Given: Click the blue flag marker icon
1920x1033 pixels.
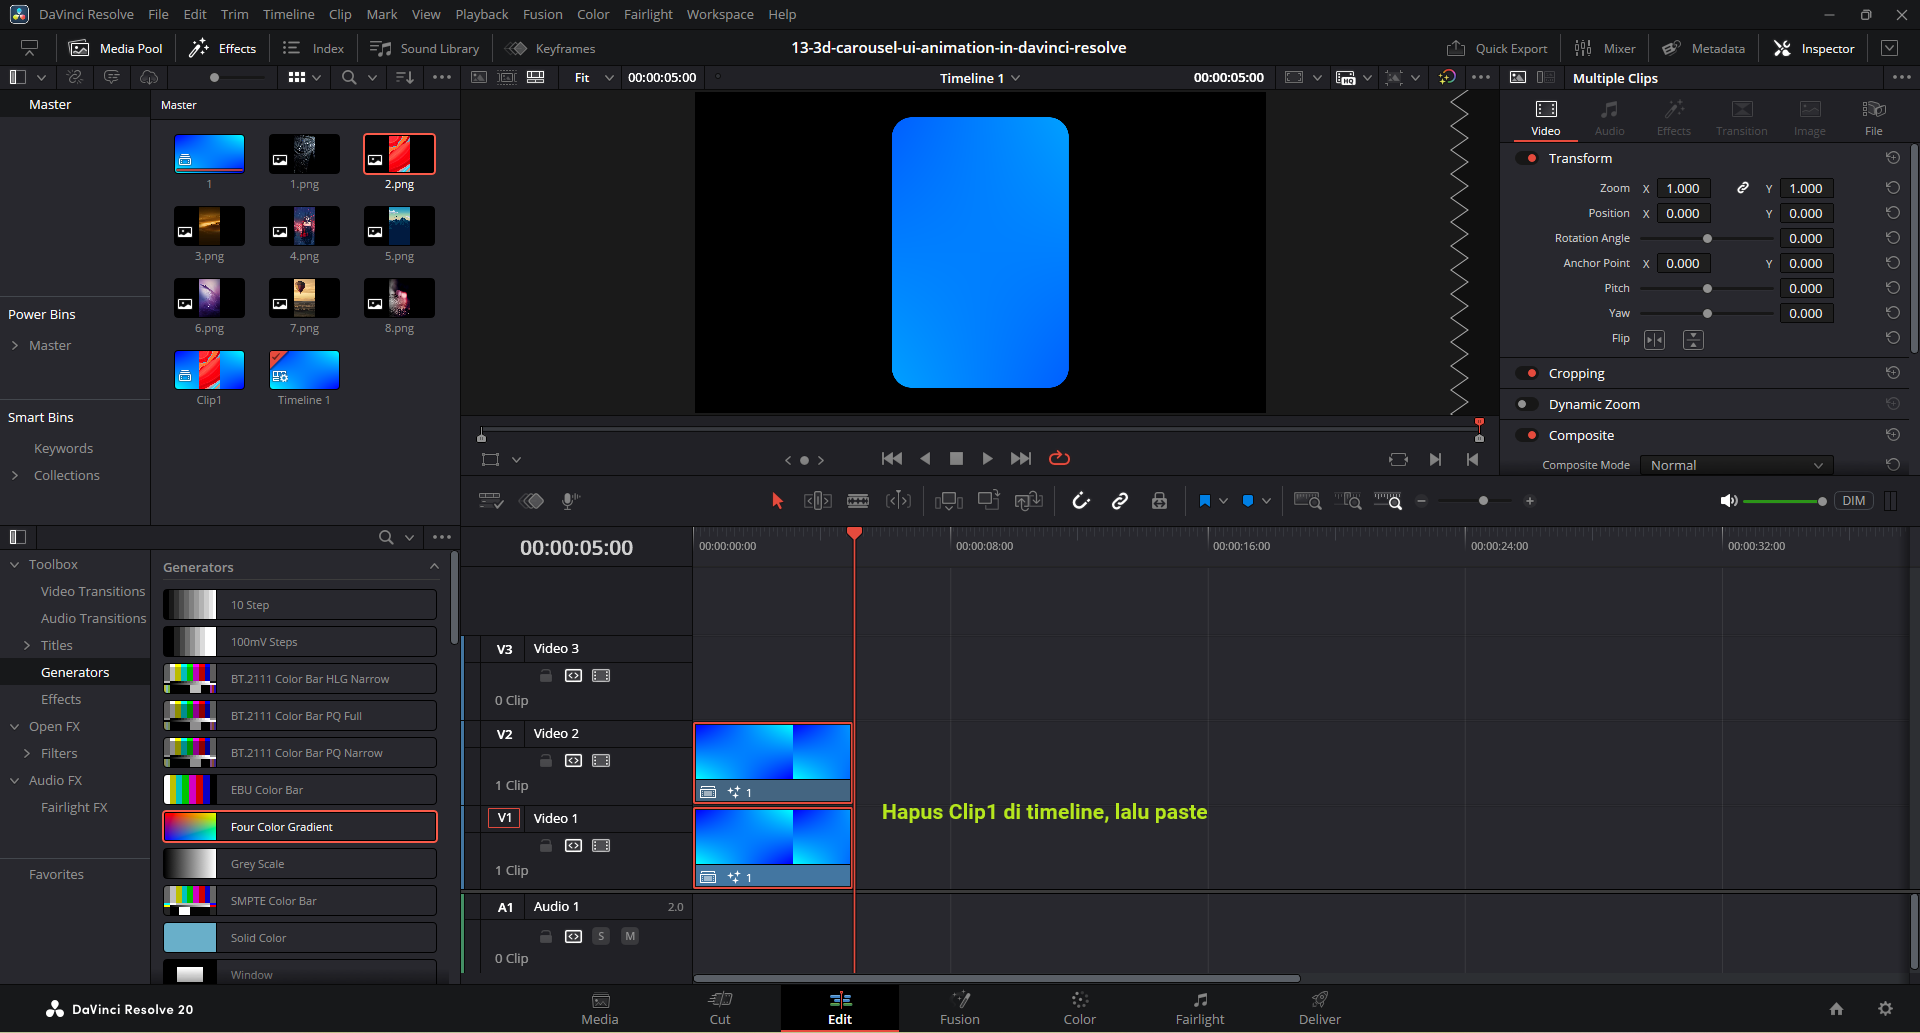Looking at the screenshot, I should pyautogui.click(x=1204, y=501).
